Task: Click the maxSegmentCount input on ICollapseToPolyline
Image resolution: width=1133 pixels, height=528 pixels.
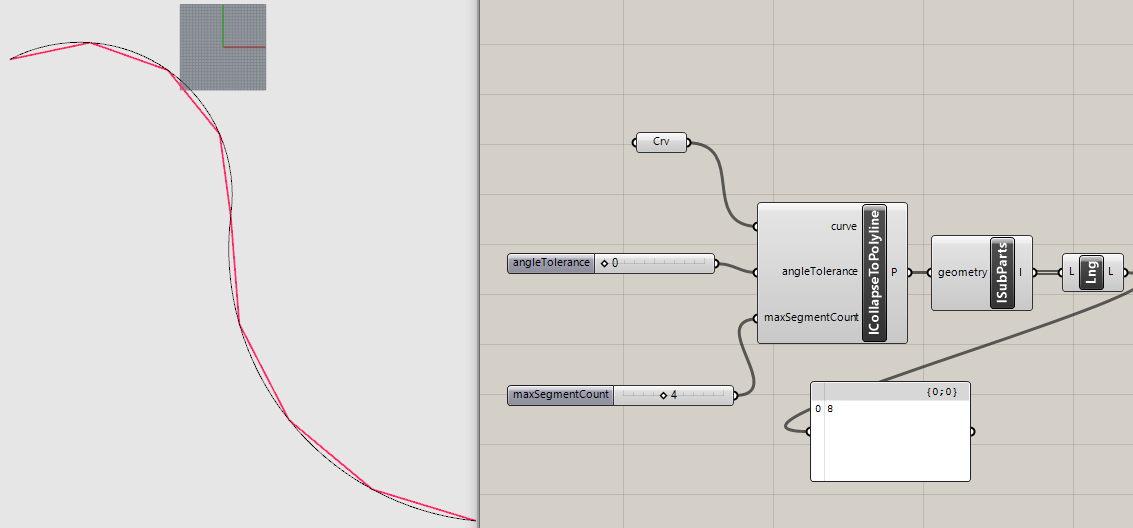Action: click(811, 317)
